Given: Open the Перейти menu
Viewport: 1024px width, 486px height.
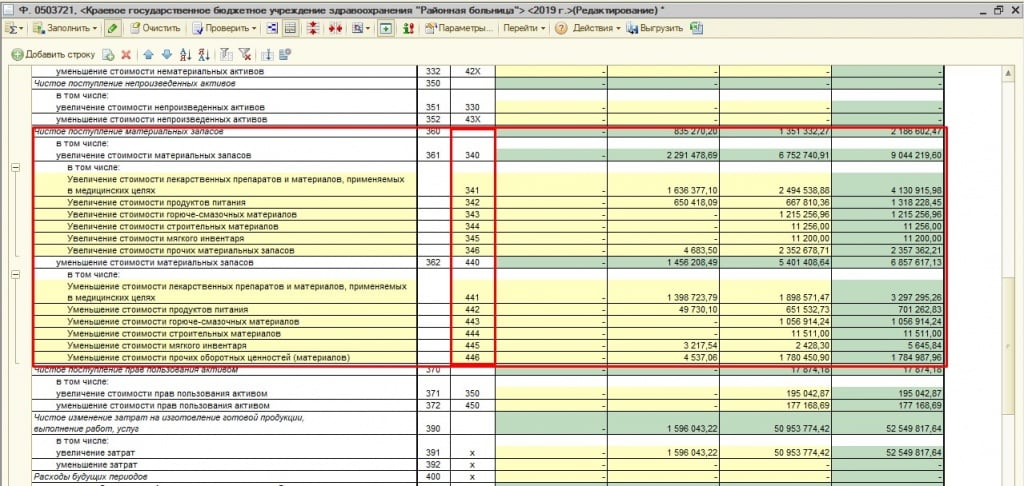Looking at the screenshot, I should (524, 28).
